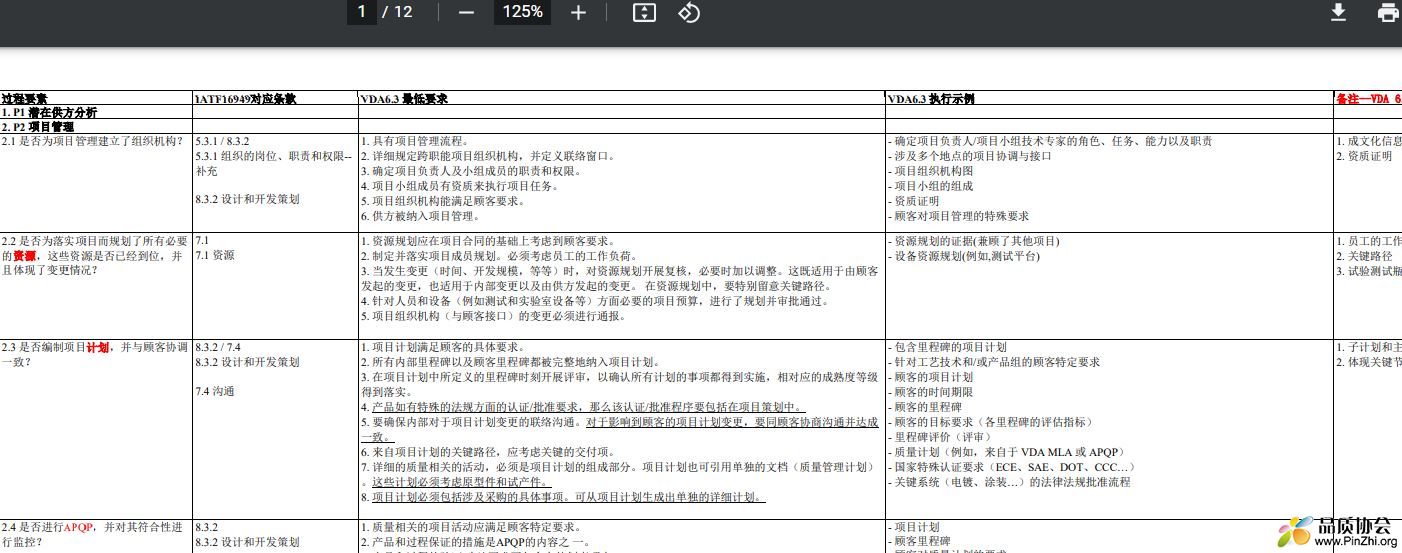Viewport: 1402px width, 553px height.
Task: Click clause text 8.3.2 / 7.4
Action: [x=218, y=347]
